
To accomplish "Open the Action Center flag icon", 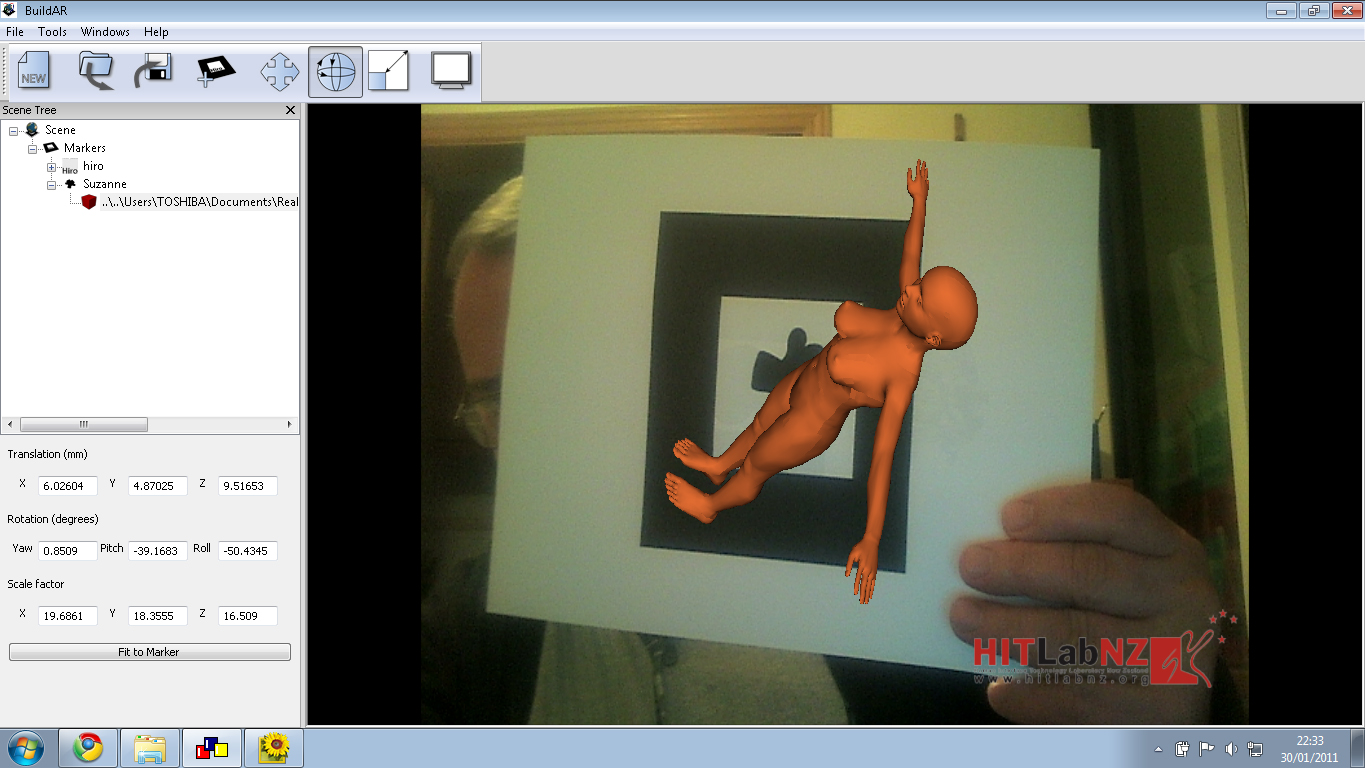I will point(1207,748).
